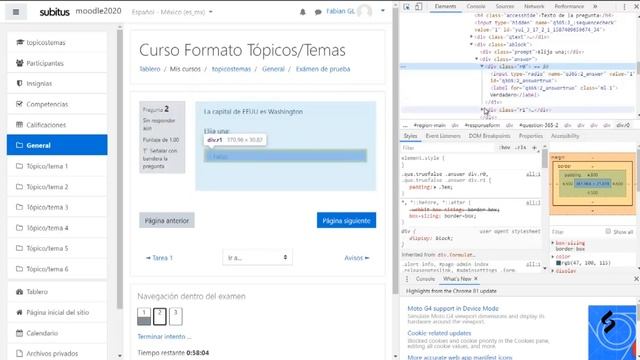Open the Properties pane tab
This screenshot has height=360, width=640.
pyautogui.click(x=531, y=136)
